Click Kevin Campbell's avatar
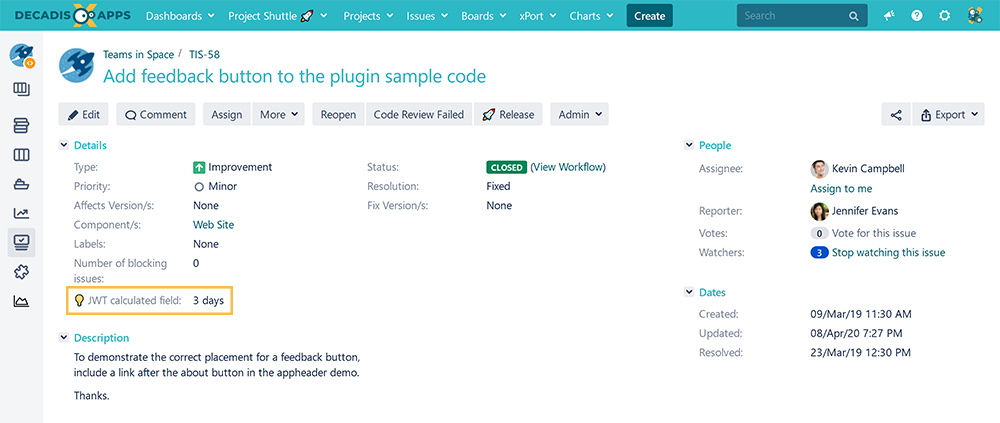This screenshot has width=1000, height=423. (x=819, y=169)
